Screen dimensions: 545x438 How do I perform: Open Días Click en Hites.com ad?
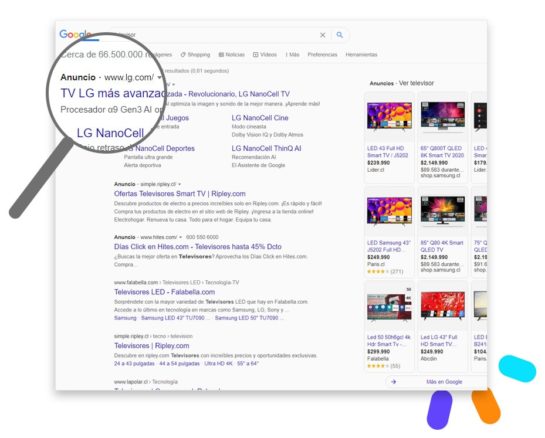tap(198, 247)
